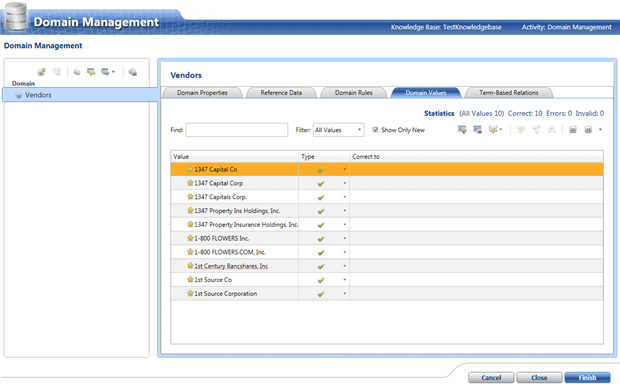Select the 1st Source Corporation value

coord(226,294)
